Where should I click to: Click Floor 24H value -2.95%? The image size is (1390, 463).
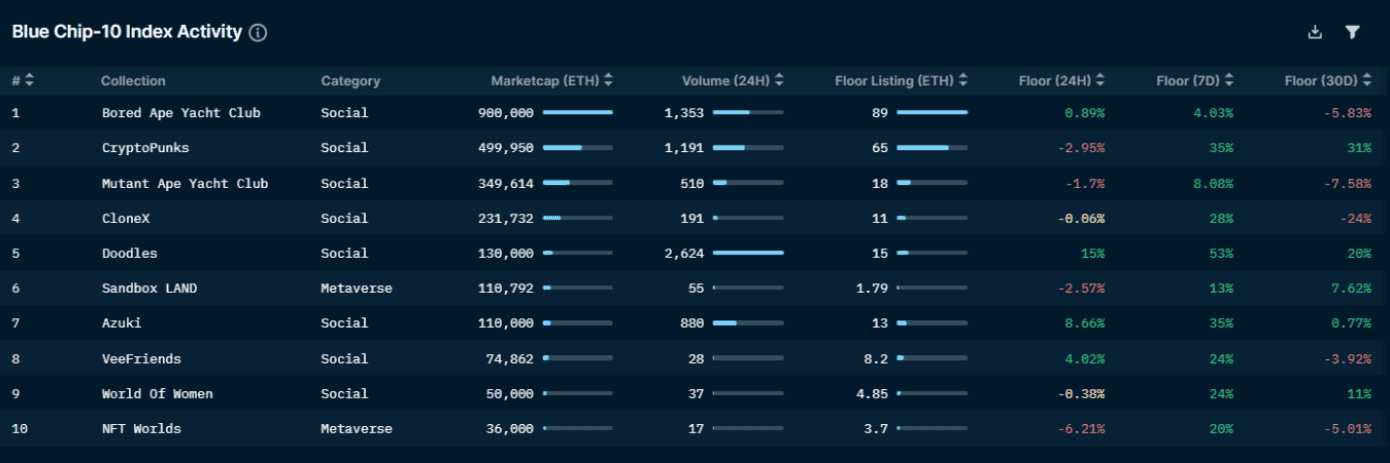click(1080, 148)
